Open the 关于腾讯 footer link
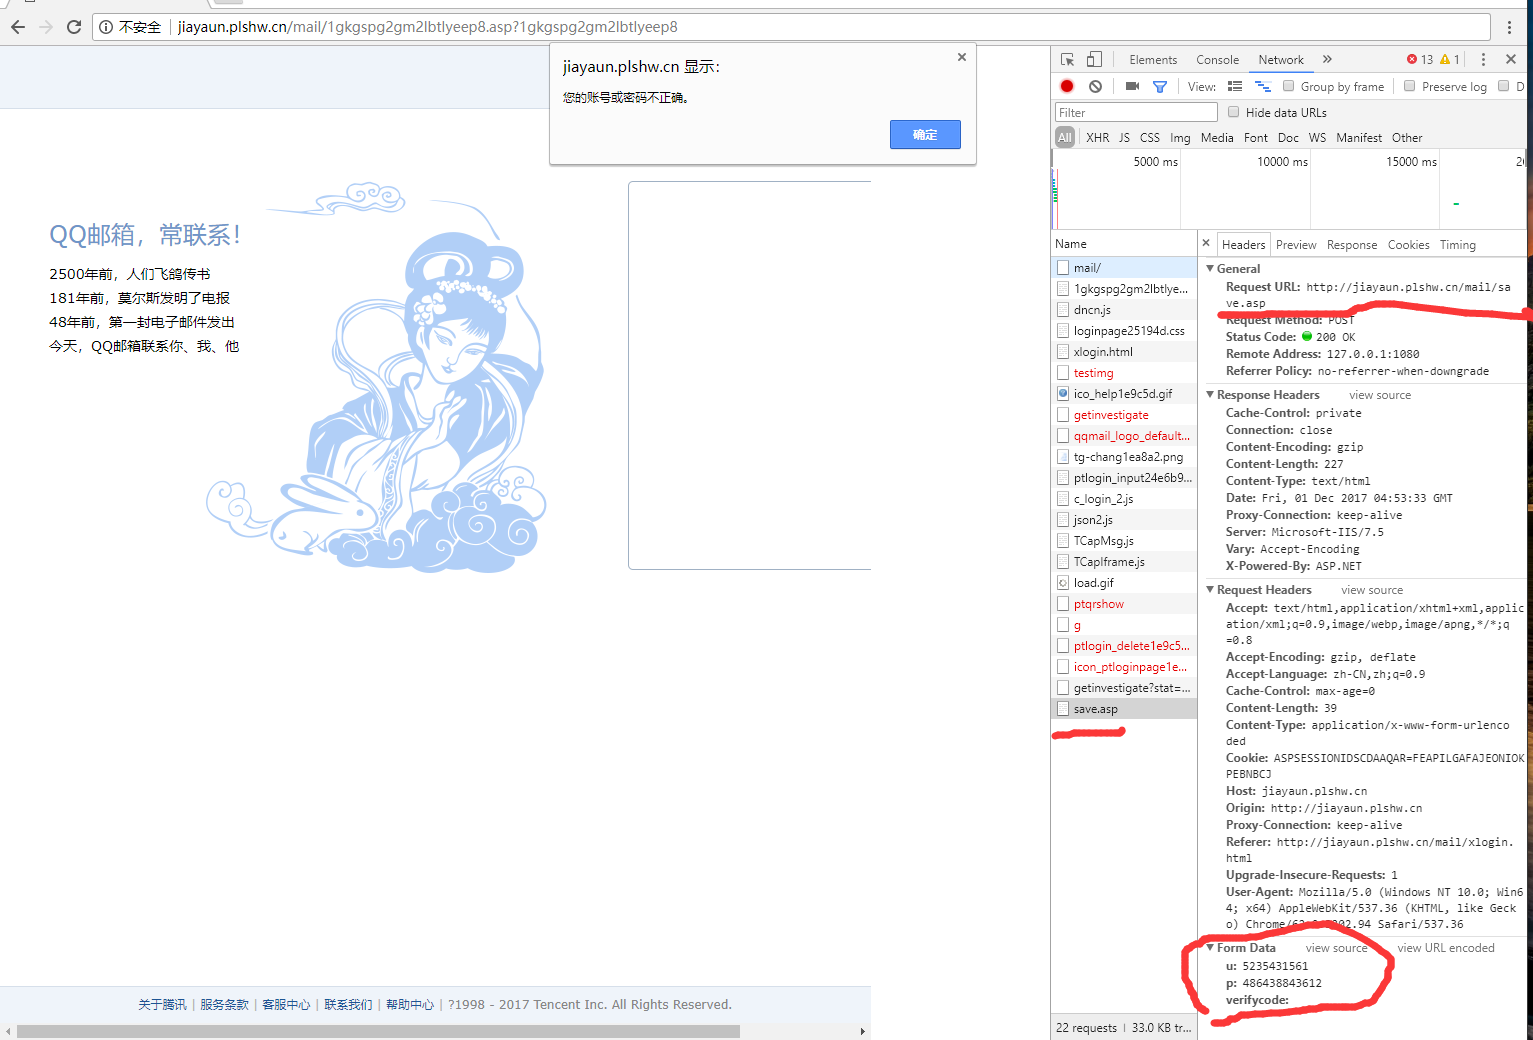The width and height of the screenshot is (1533, 1040). coord(162,1005)
